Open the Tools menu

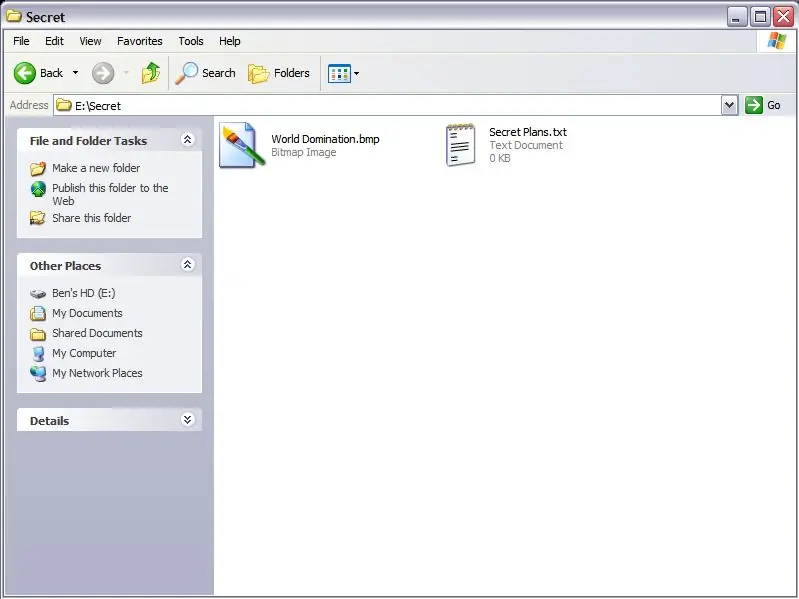click(191, 41)
